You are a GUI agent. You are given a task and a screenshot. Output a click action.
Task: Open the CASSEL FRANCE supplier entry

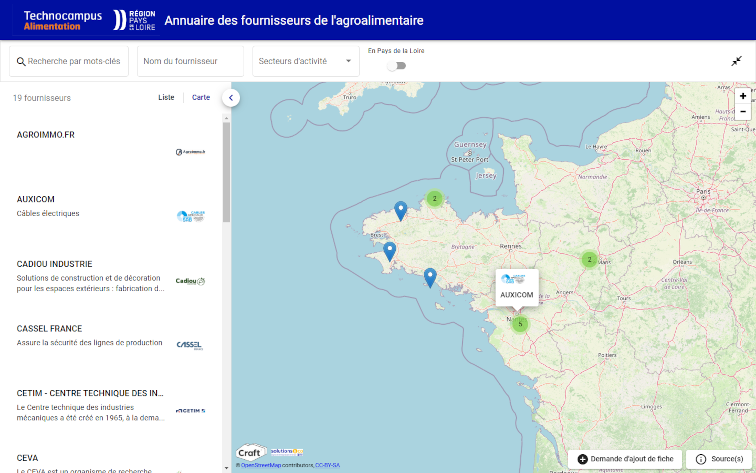point(49,329)
